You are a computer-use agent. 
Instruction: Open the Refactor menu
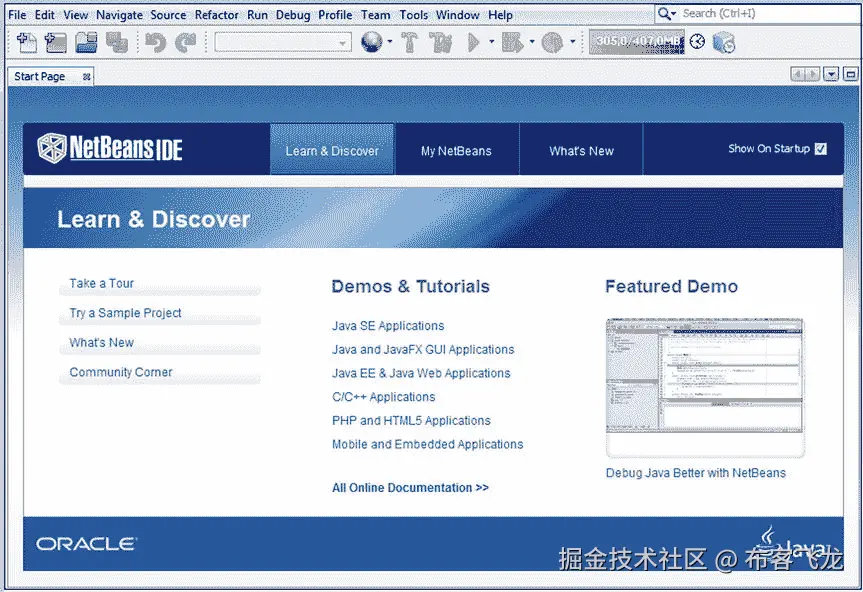click(x=217, y=15)
